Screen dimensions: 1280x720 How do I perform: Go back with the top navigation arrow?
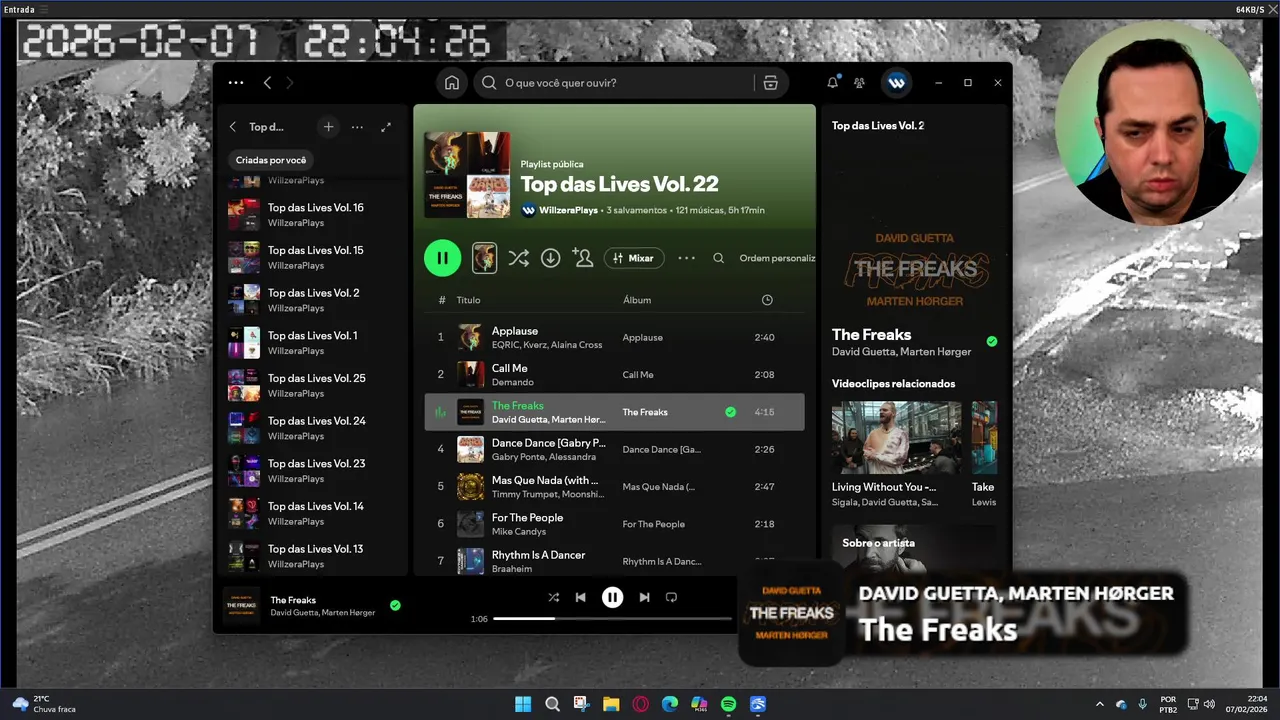[267, 83]
